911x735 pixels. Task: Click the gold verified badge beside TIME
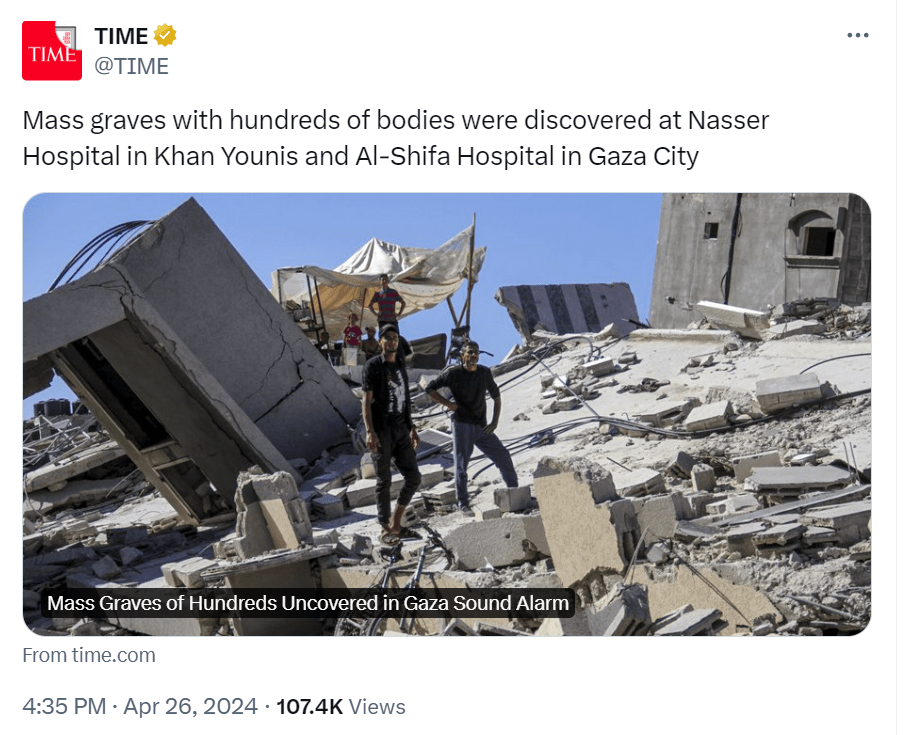(165, 35)
